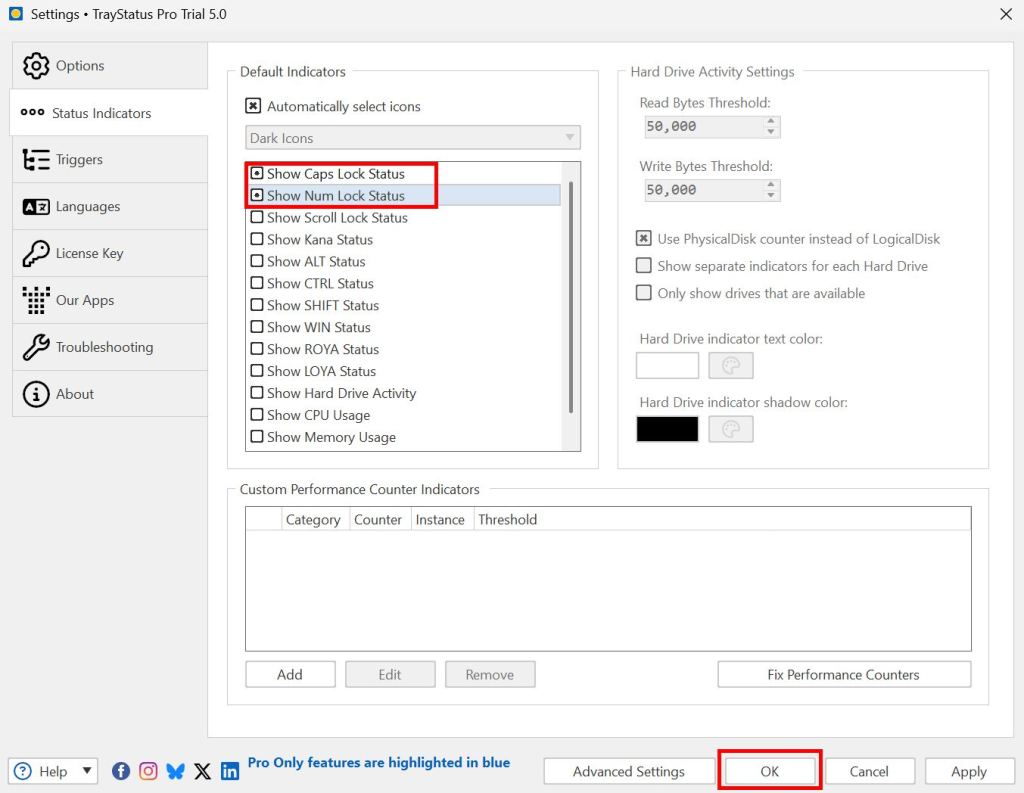The height and width of the screenshot is (793, 1024).
Task: Toggle Show Caps Lock Status checkbox
Action: (x=257, y=174)
